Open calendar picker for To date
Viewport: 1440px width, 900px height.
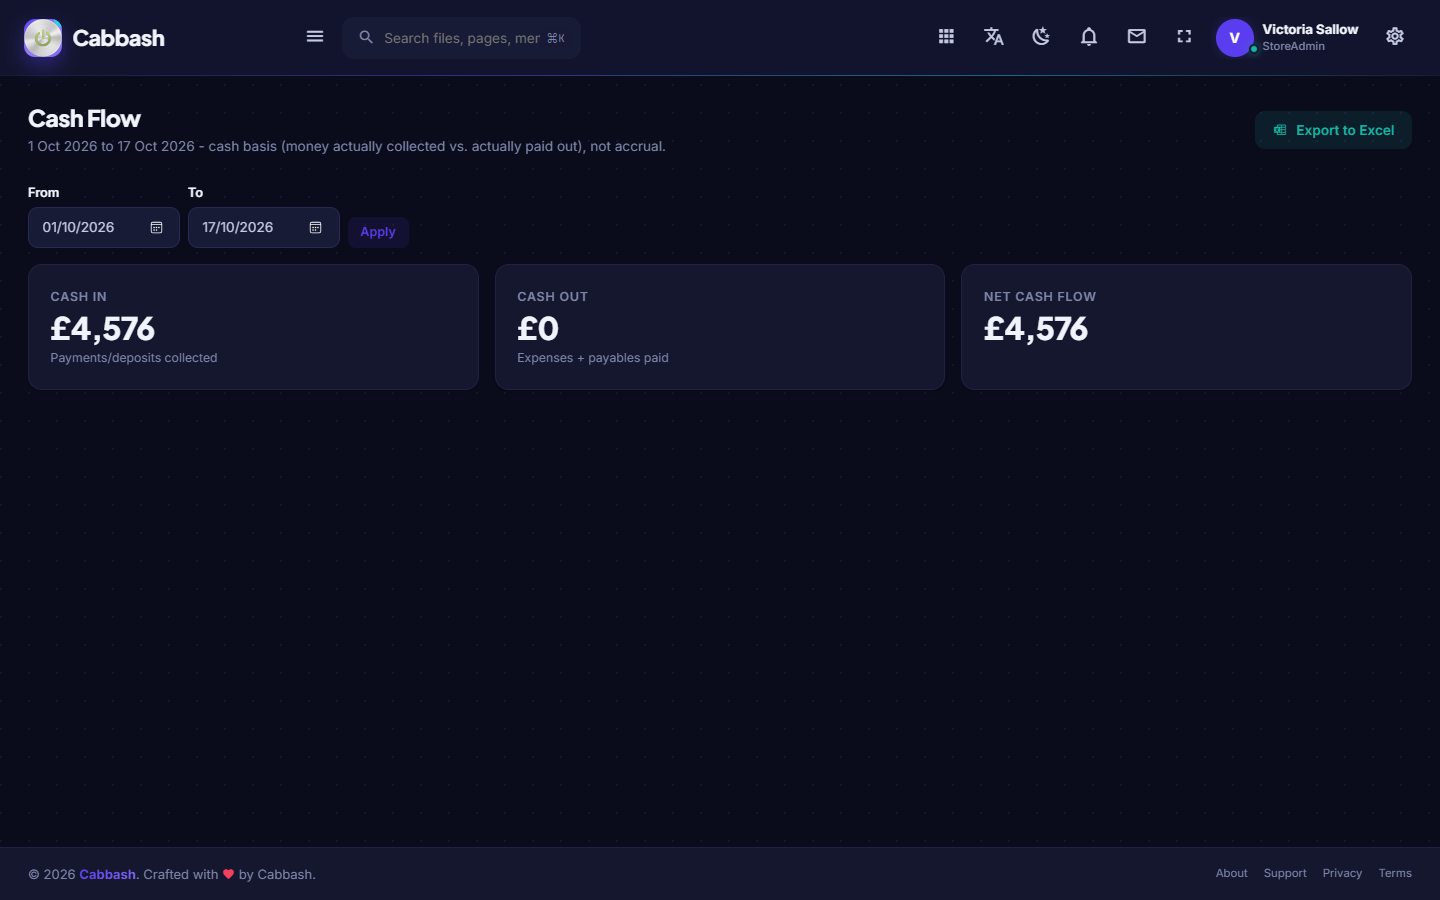point(316,228)
